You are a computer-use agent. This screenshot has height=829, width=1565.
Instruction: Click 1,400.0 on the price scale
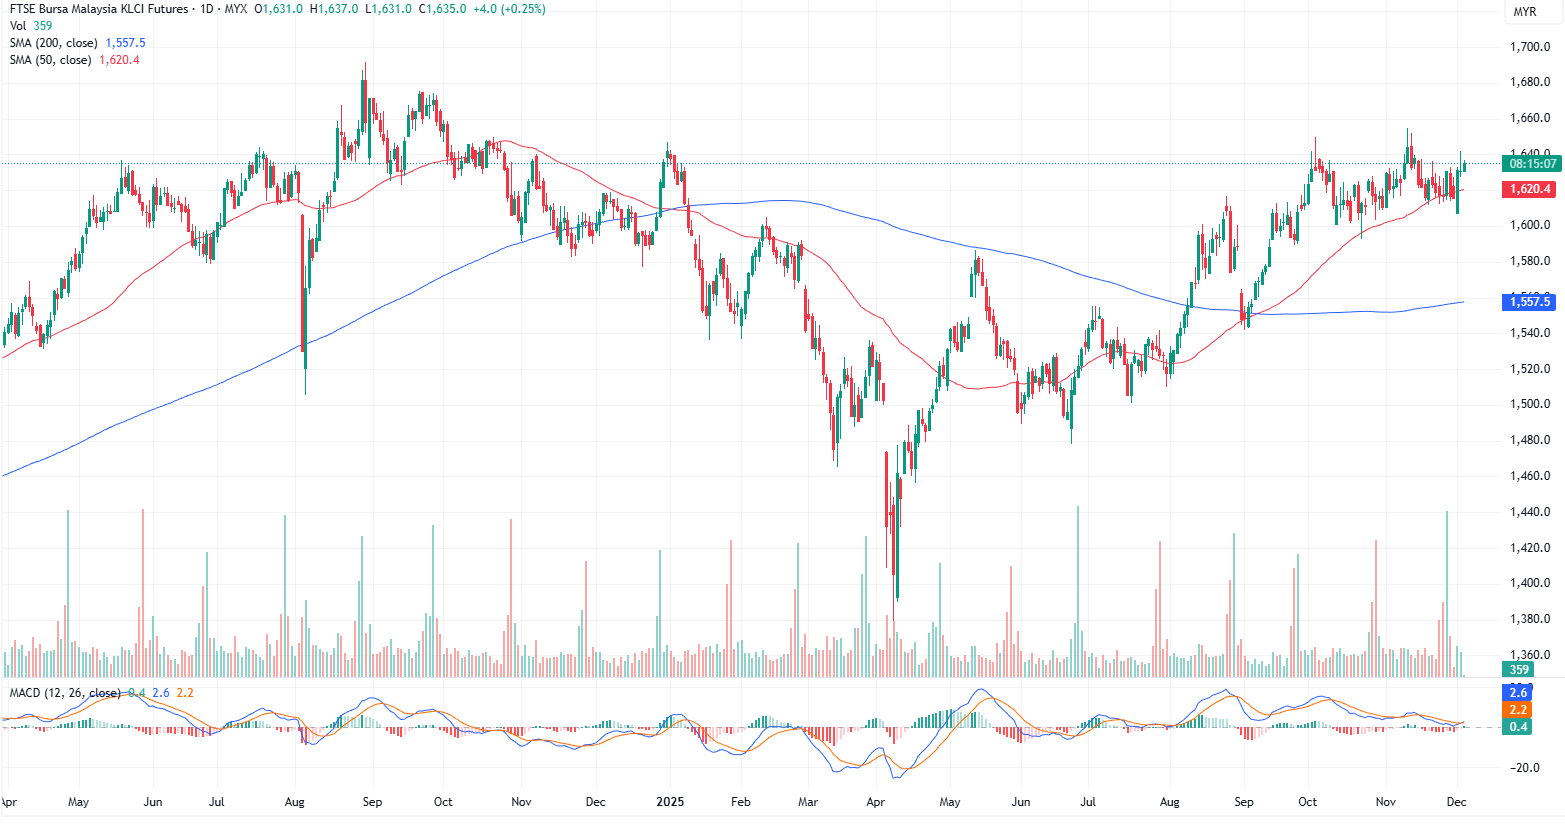coord(1530,583)
